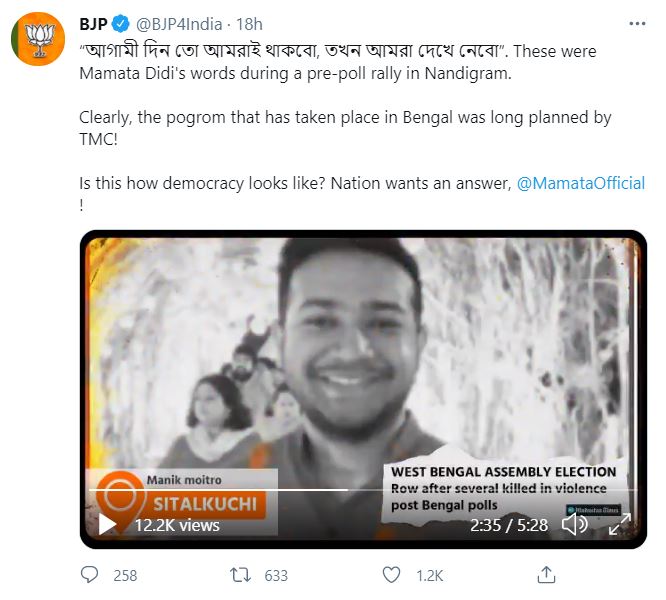Click the 1.2K likes count

click(x=429, y=575)
